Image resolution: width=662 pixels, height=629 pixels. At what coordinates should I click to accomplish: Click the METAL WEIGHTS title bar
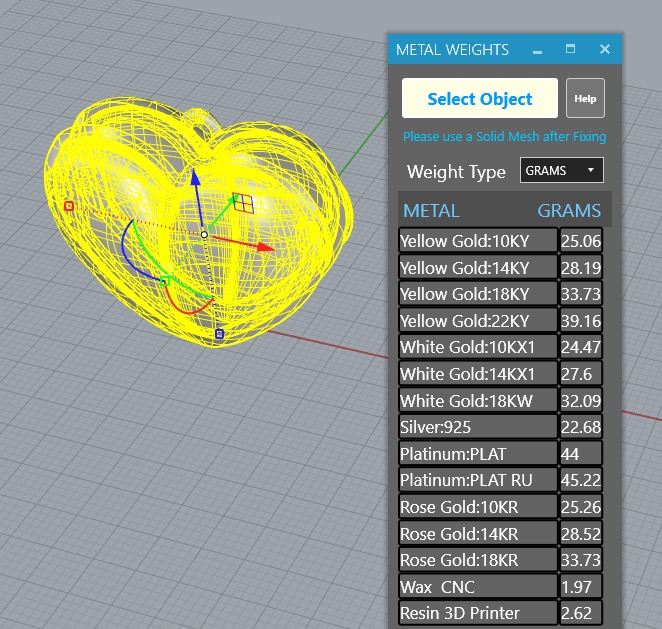(505, 49)
